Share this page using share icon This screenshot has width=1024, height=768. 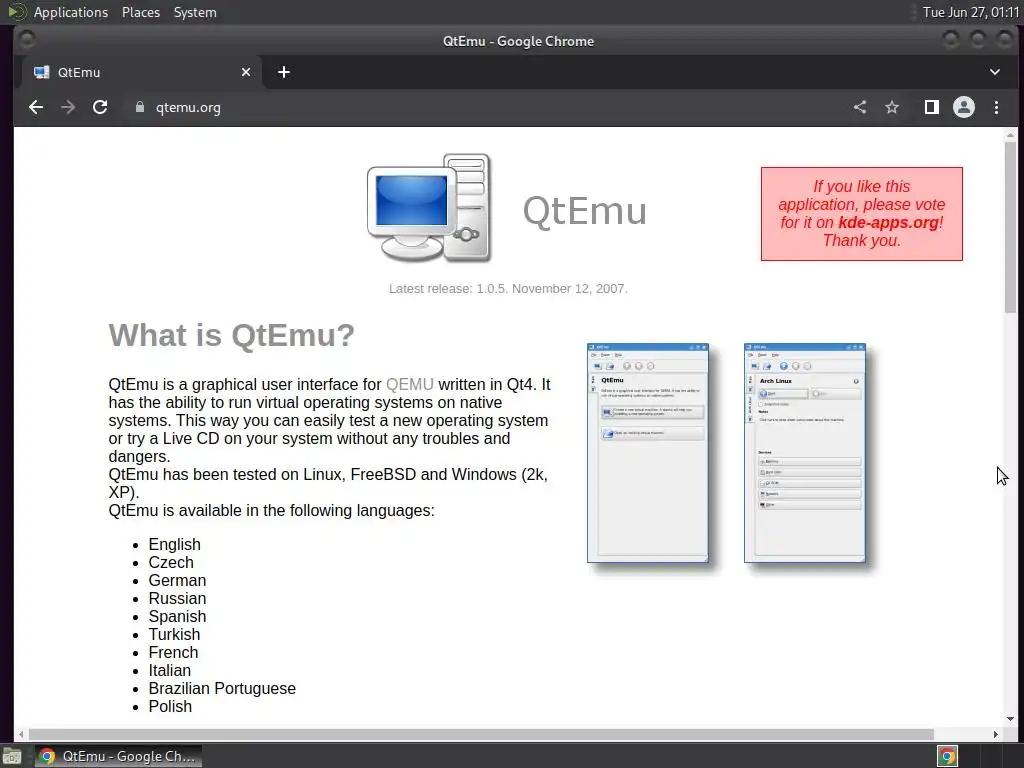point(860,107)
